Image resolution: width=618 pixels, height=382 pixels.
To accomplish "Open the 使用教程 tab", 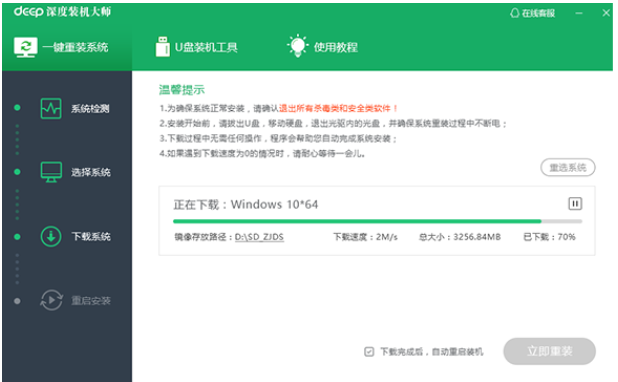I will pyautogui.click(x=322, y=47).
